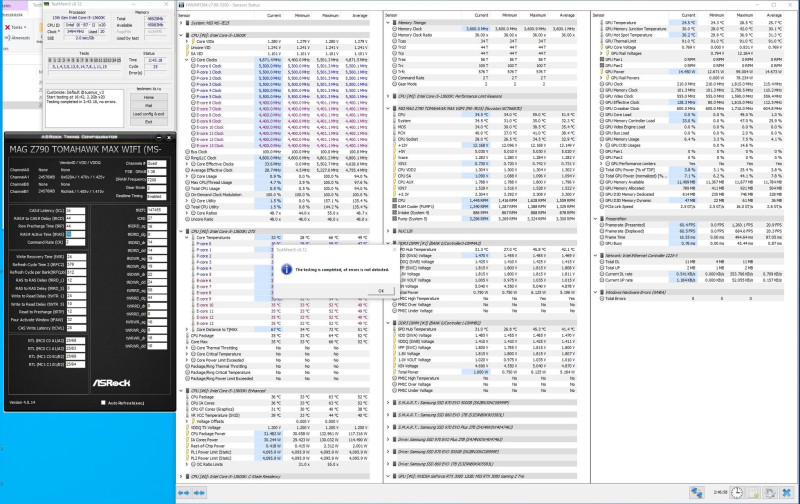Viewport: 800px width, 504px height.
Task: Expand the C-State Residency CPU section
Action: point(181,476)
